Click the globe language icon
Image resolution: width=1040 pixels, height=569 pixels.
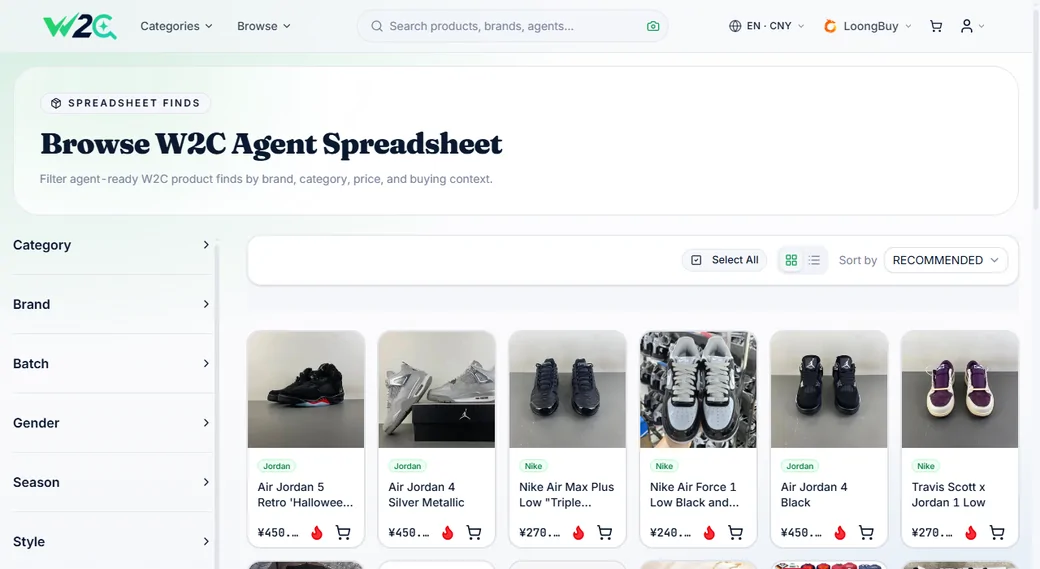(x=735, y=26)
